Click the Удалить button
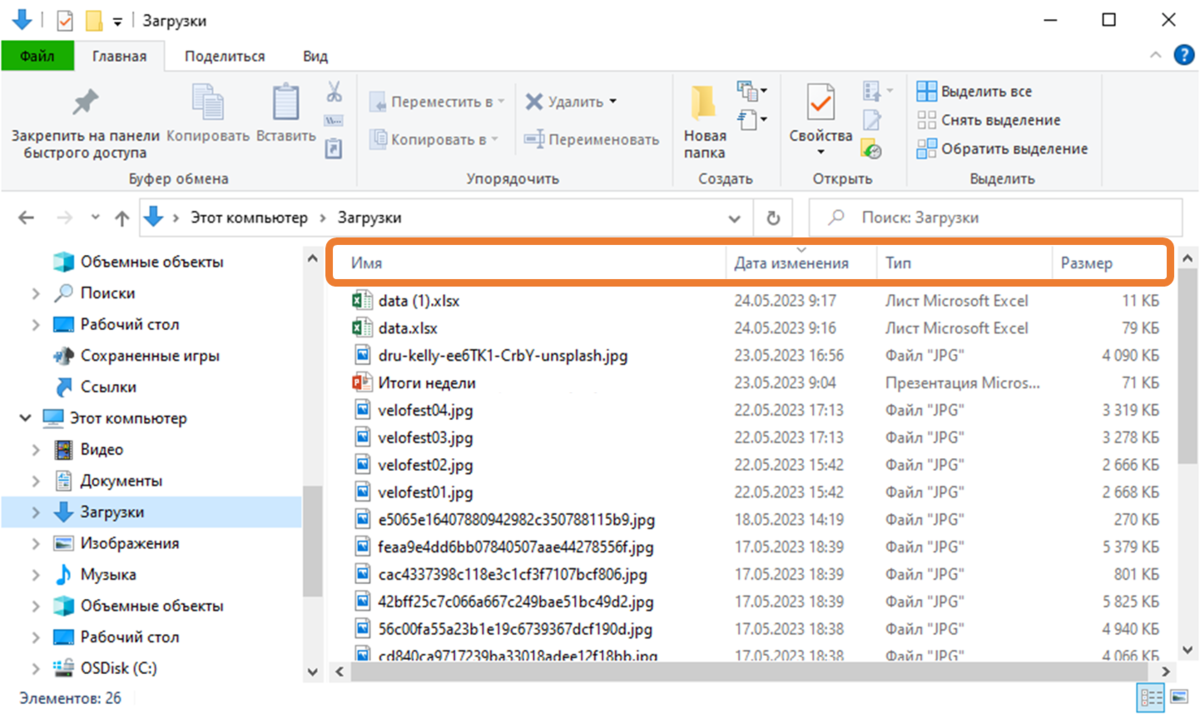Viewport: 1200px width, 714px height. pyautogui.click(x=571, y=102)
